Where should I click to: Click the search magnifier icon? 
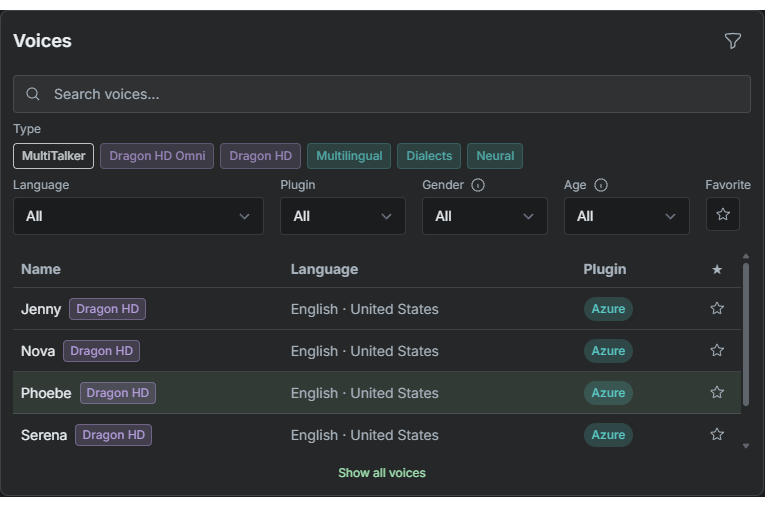point(33,94)
